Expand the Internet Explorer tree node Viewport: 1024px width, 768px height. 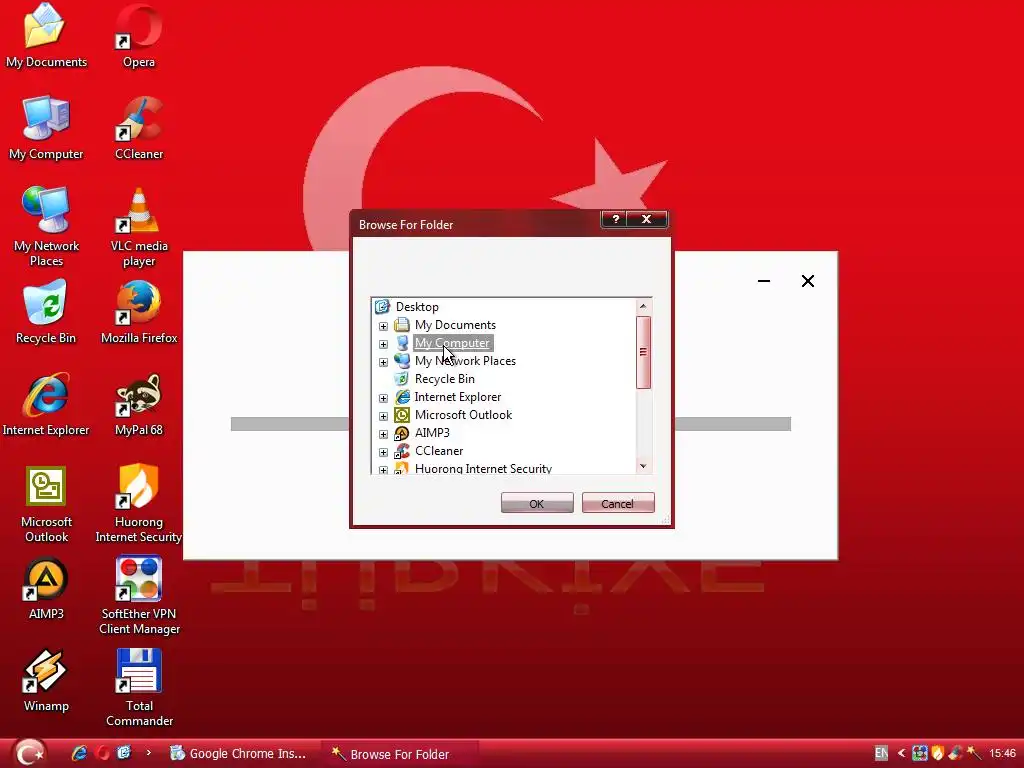[x=383, y=398]
